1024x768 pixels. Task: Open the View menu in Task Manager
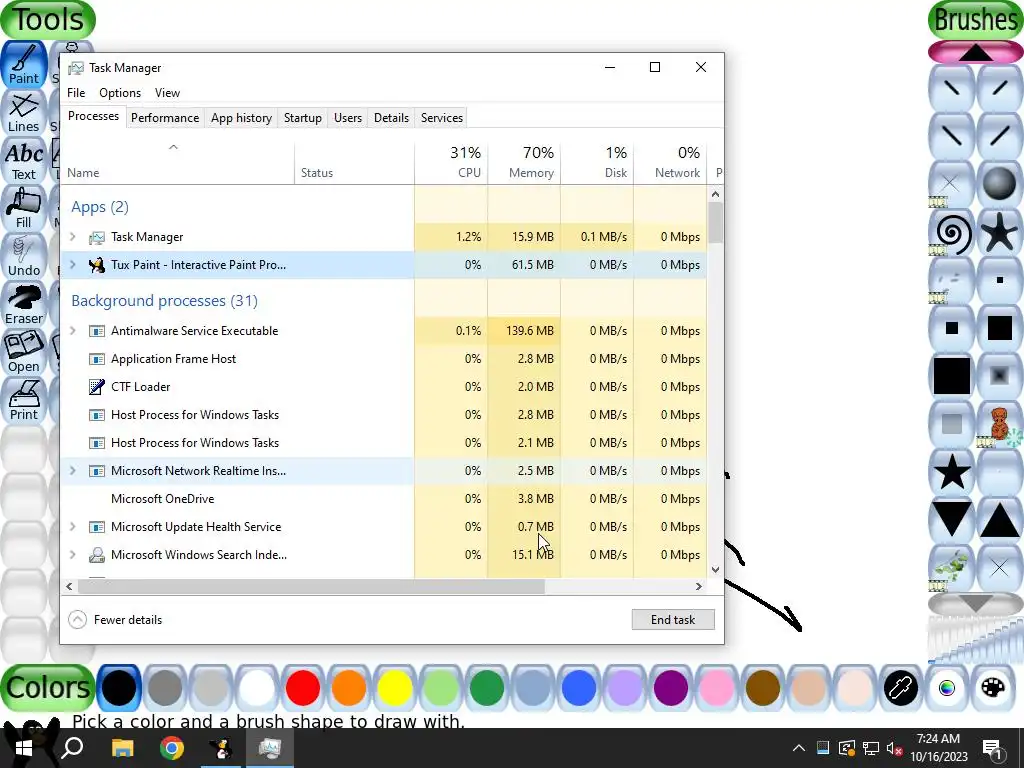167,93
